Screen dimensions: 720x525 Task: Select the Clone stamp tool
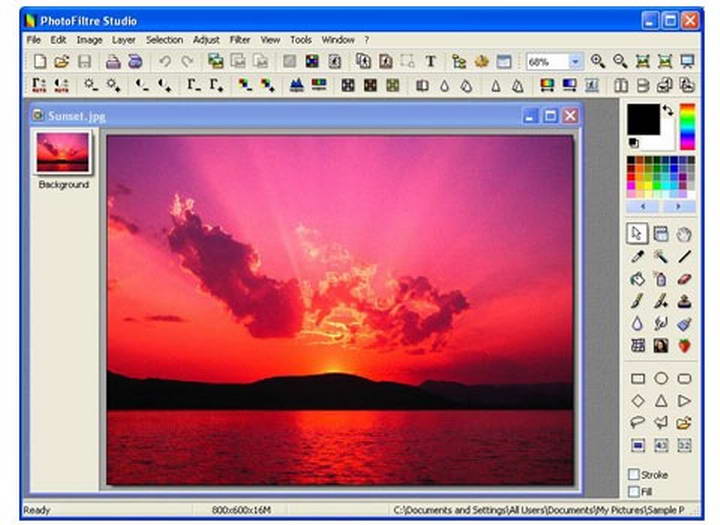click(x=684, y=301)
